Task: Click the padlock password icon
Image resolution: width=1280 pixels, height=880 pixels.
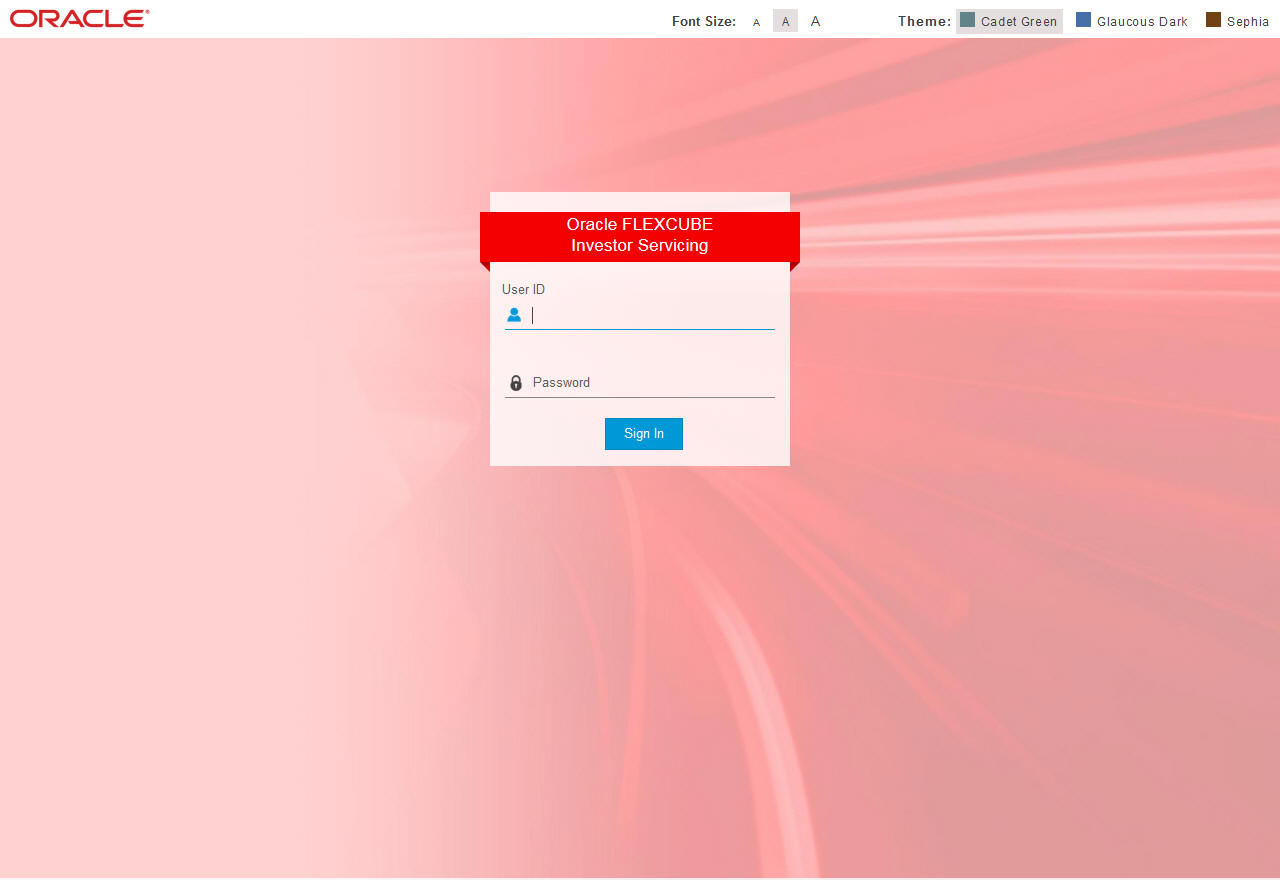Action: tap(516, 383)
